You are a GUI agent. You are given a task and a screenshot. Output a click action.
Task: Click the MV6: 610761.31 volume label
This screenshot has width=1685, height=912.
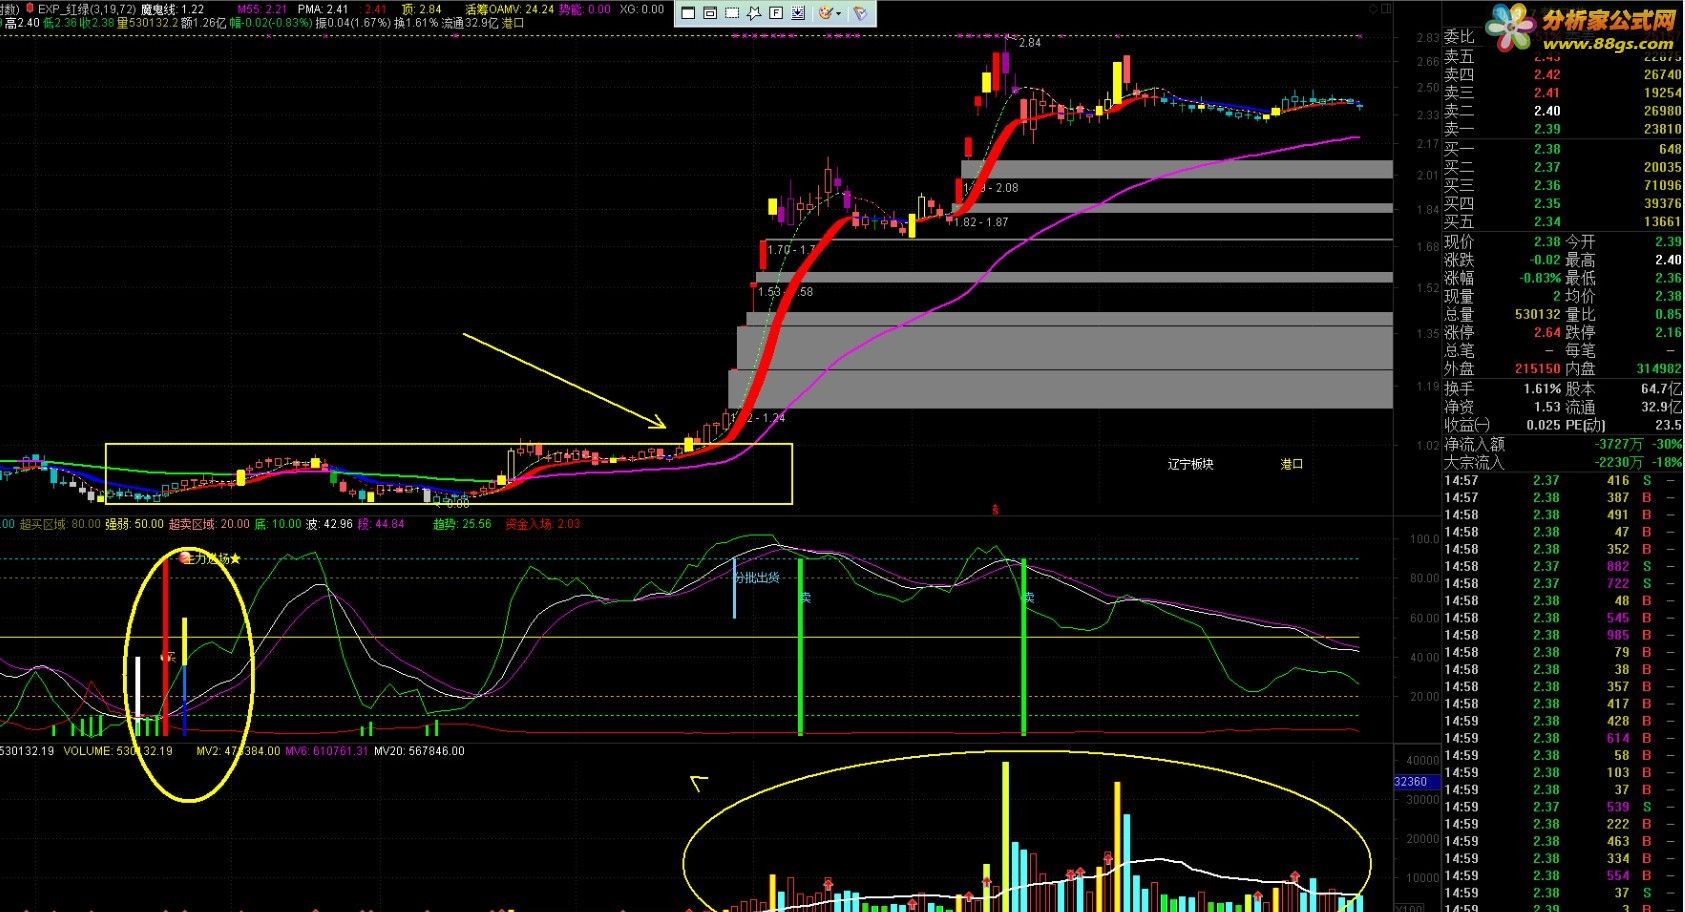(x=327, y=751)
